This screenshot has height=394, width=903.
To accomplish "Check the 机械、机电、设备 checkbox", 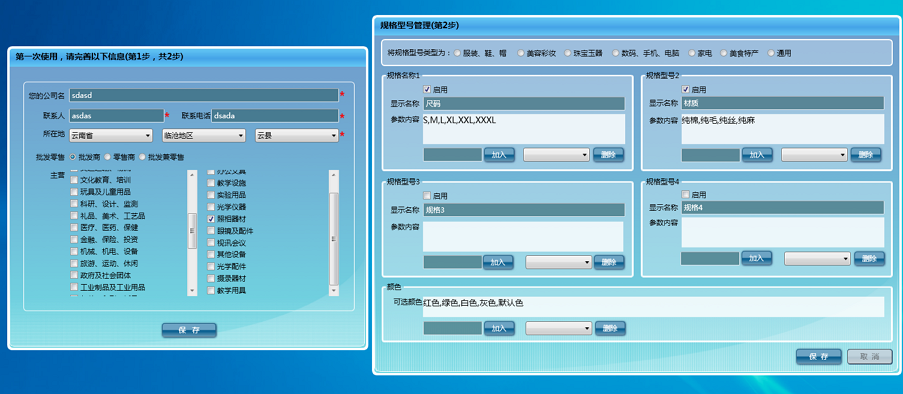I will click(74, 252).
